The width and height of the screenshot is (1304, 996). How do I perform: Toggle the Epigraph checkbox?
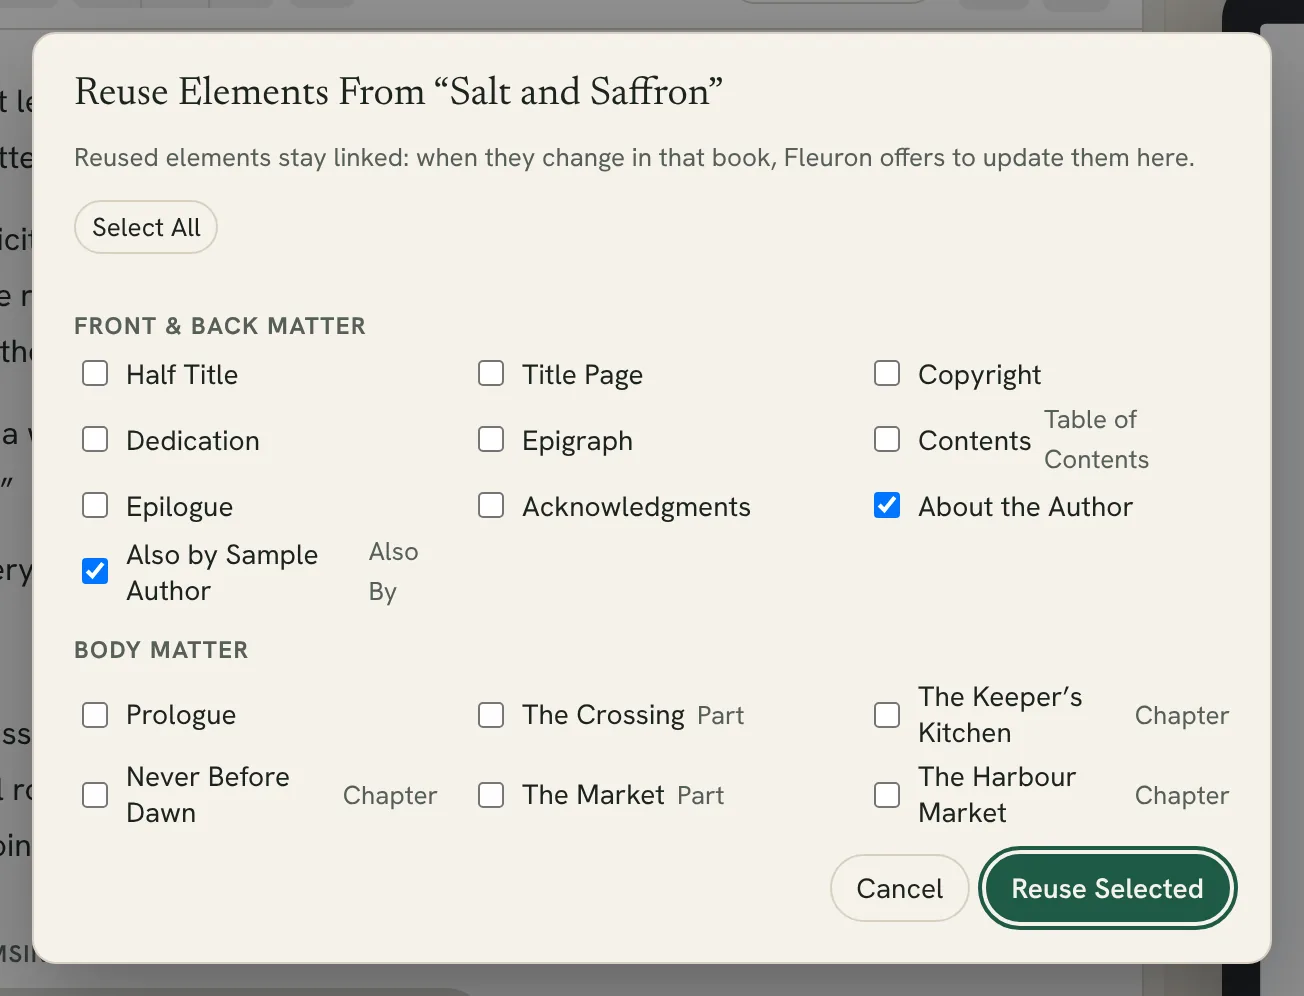pyautogui.click(x=491, y=440)
